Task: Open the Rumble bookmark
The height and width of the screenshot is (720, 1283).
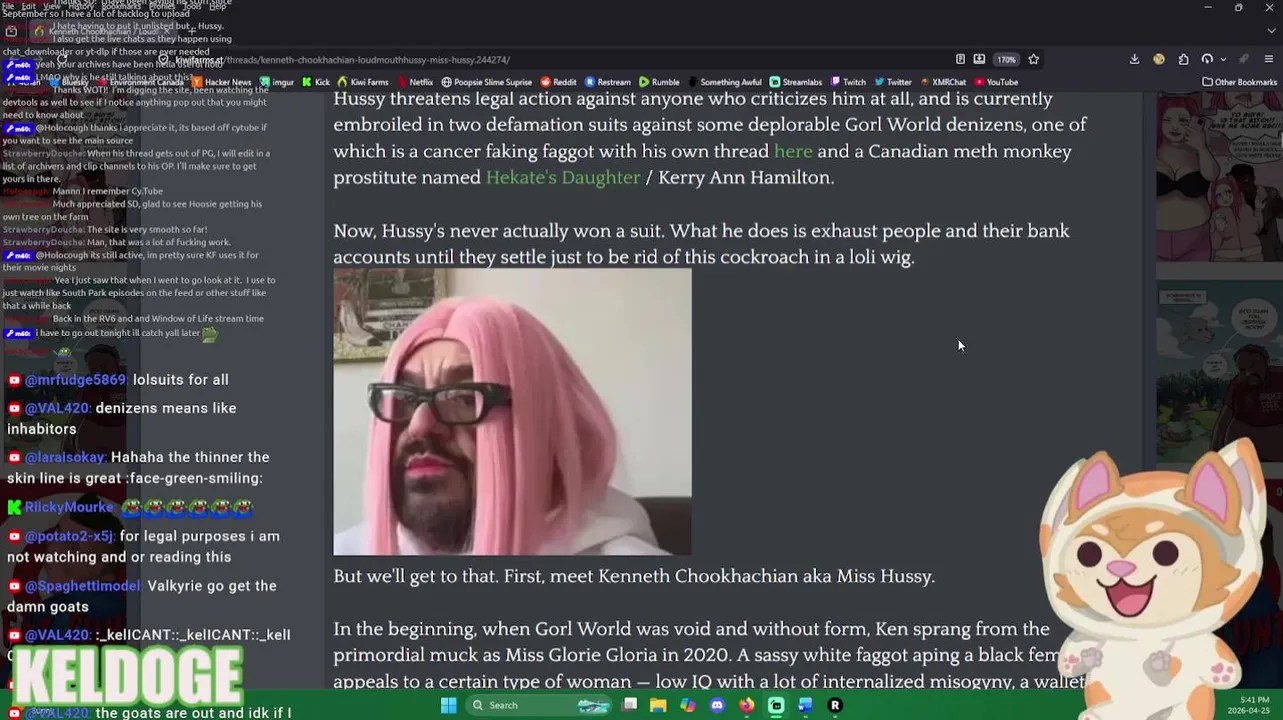Action: (659, 82)
